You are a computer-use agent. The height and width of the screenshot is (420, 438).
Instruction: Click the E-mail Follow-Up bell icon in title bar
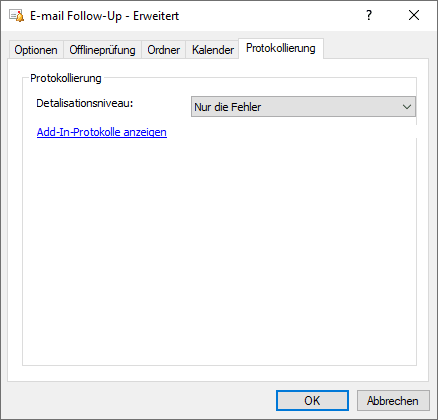click(x=17, y=16)
